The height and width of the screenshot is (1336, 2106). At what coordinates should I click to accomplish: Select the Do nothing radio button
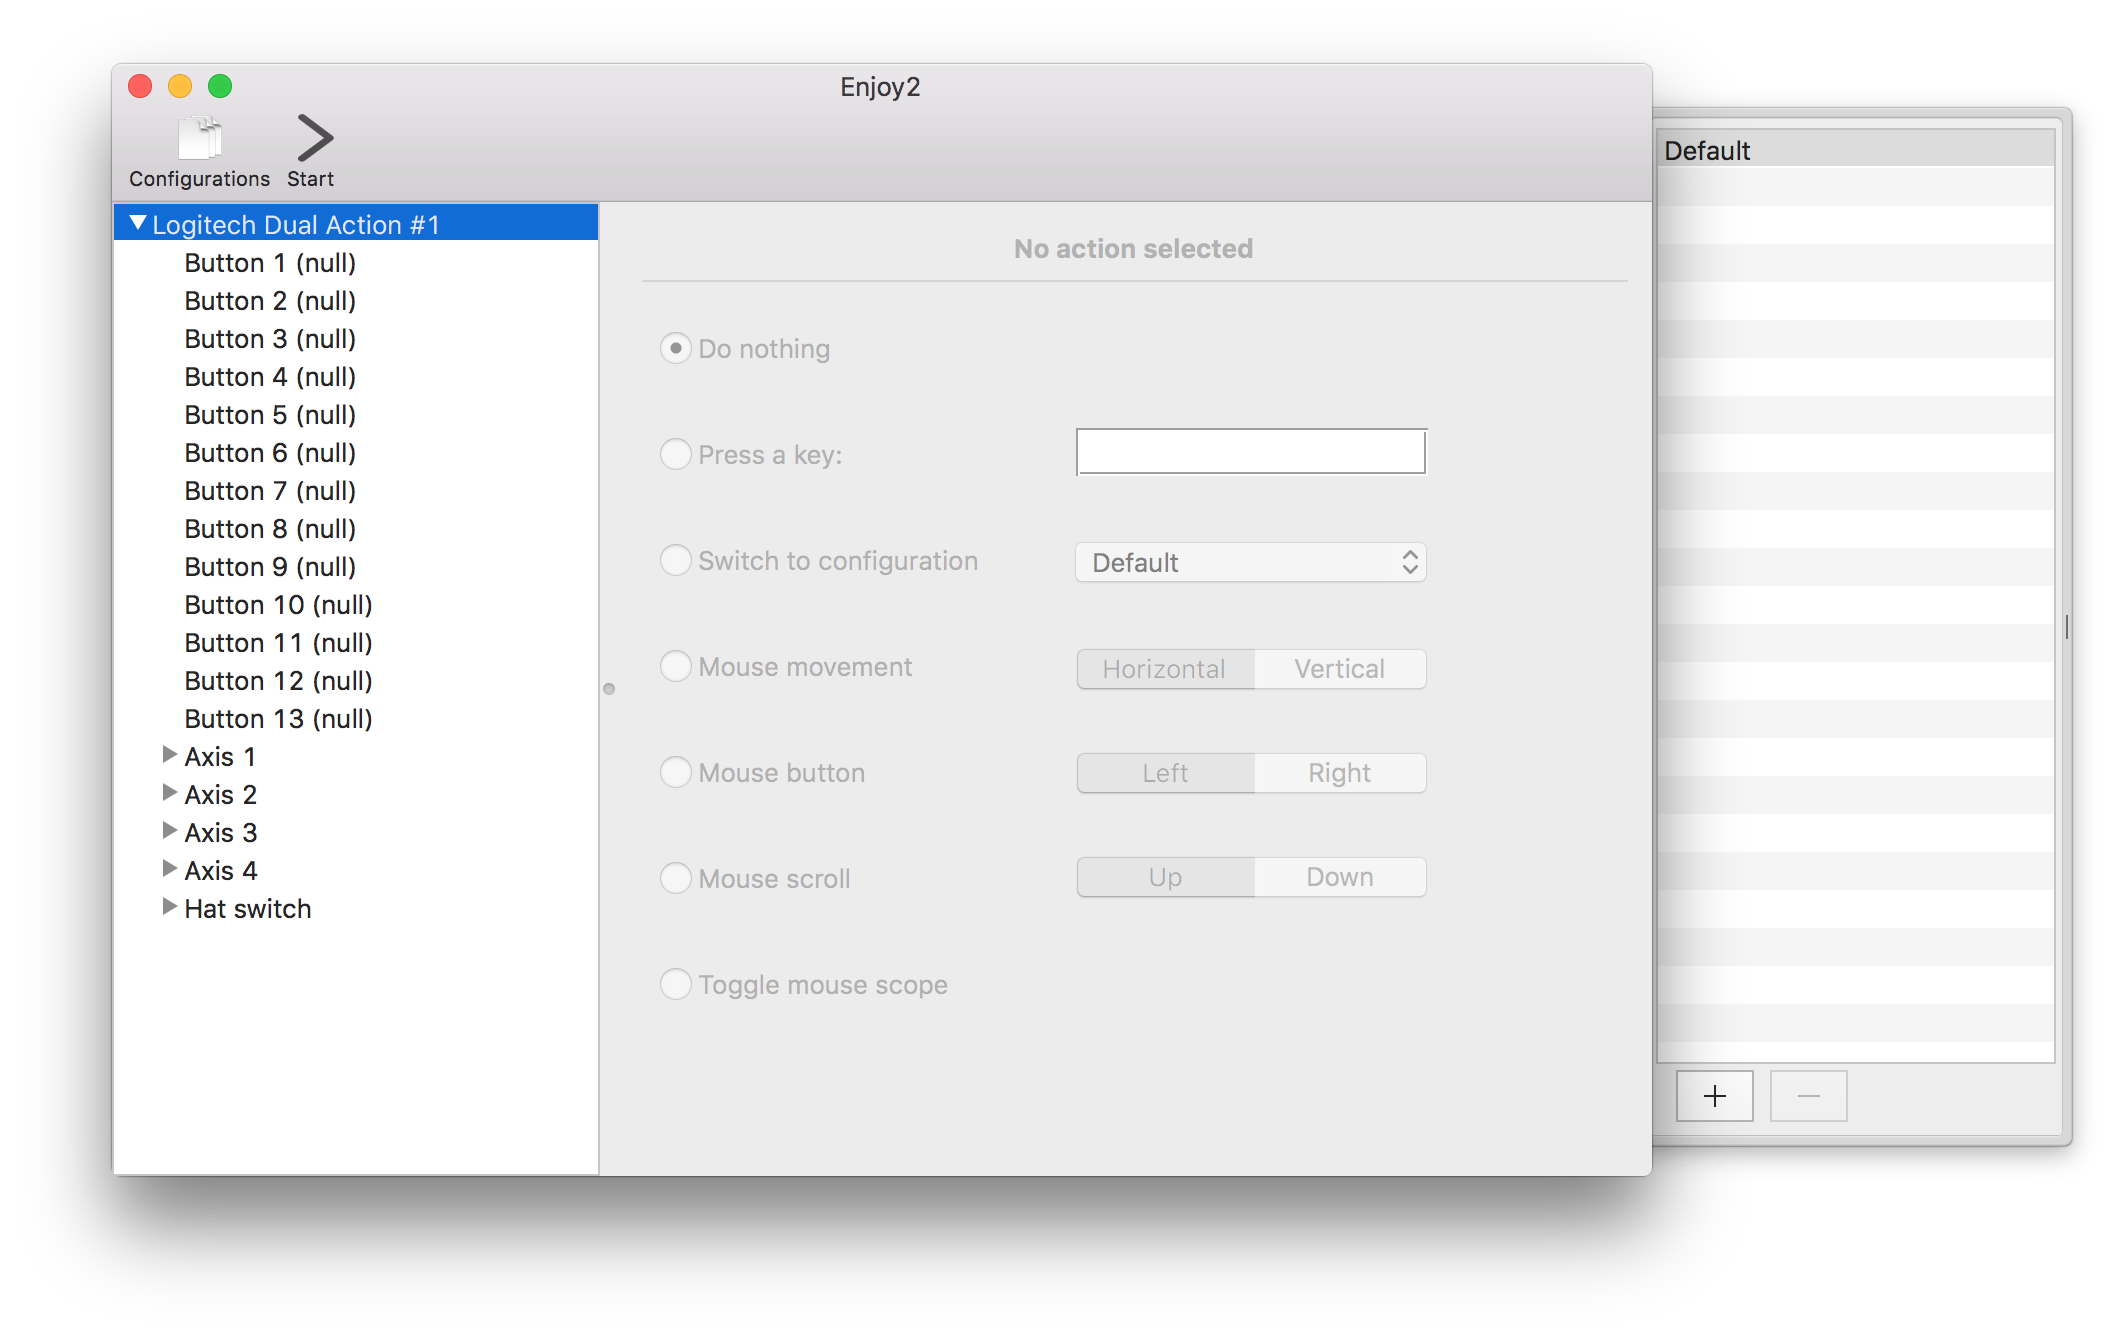pyautogui.click(x=676, y=348)
